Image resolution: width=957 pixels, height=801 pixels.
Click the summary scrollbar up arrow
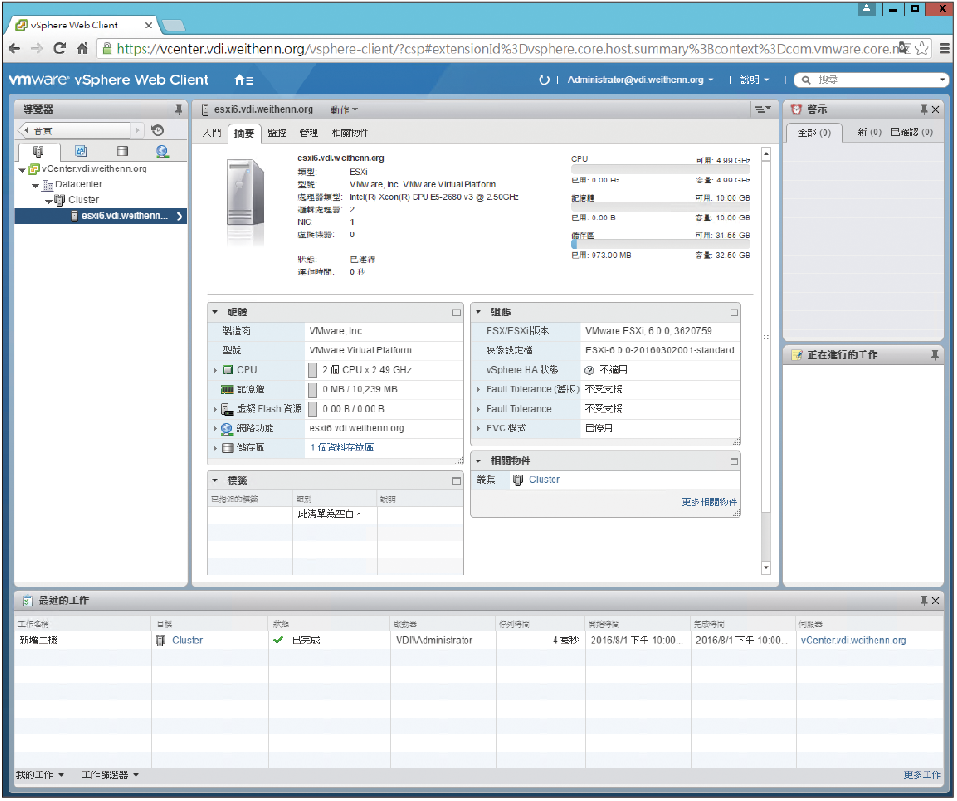point(766,154)
